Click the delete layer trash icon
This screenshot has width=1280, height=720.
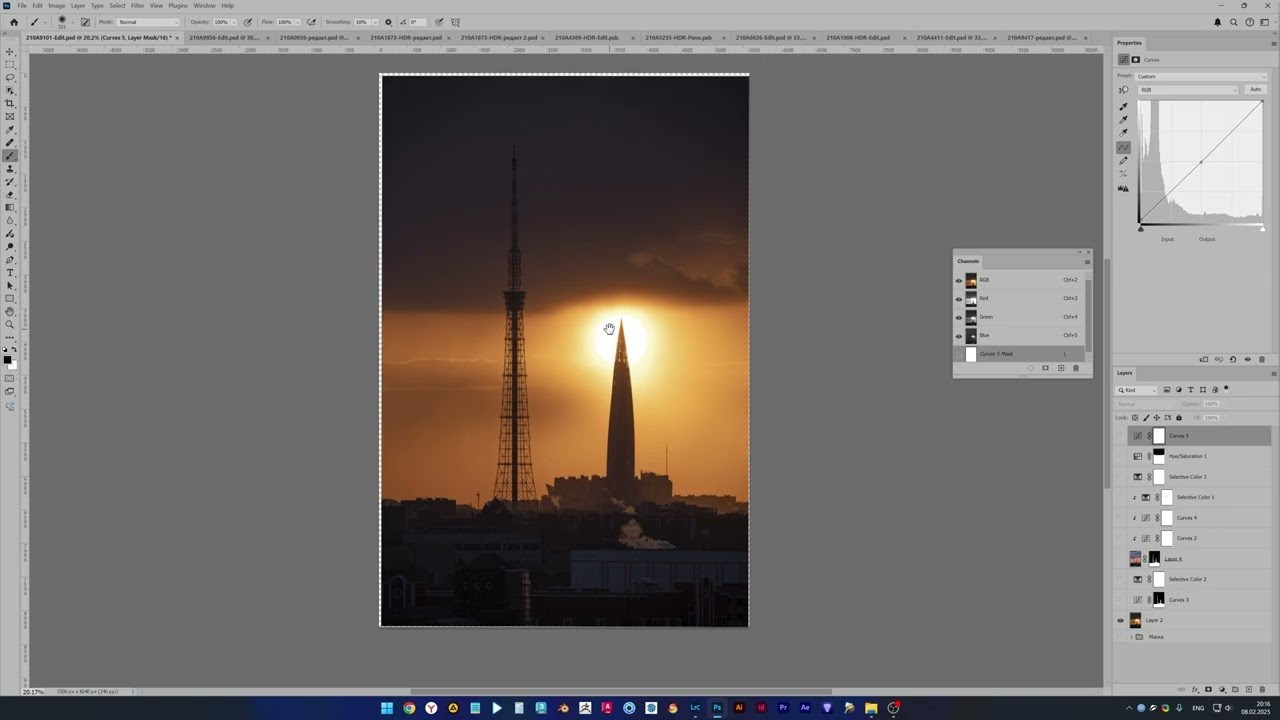click(1261, 690)
